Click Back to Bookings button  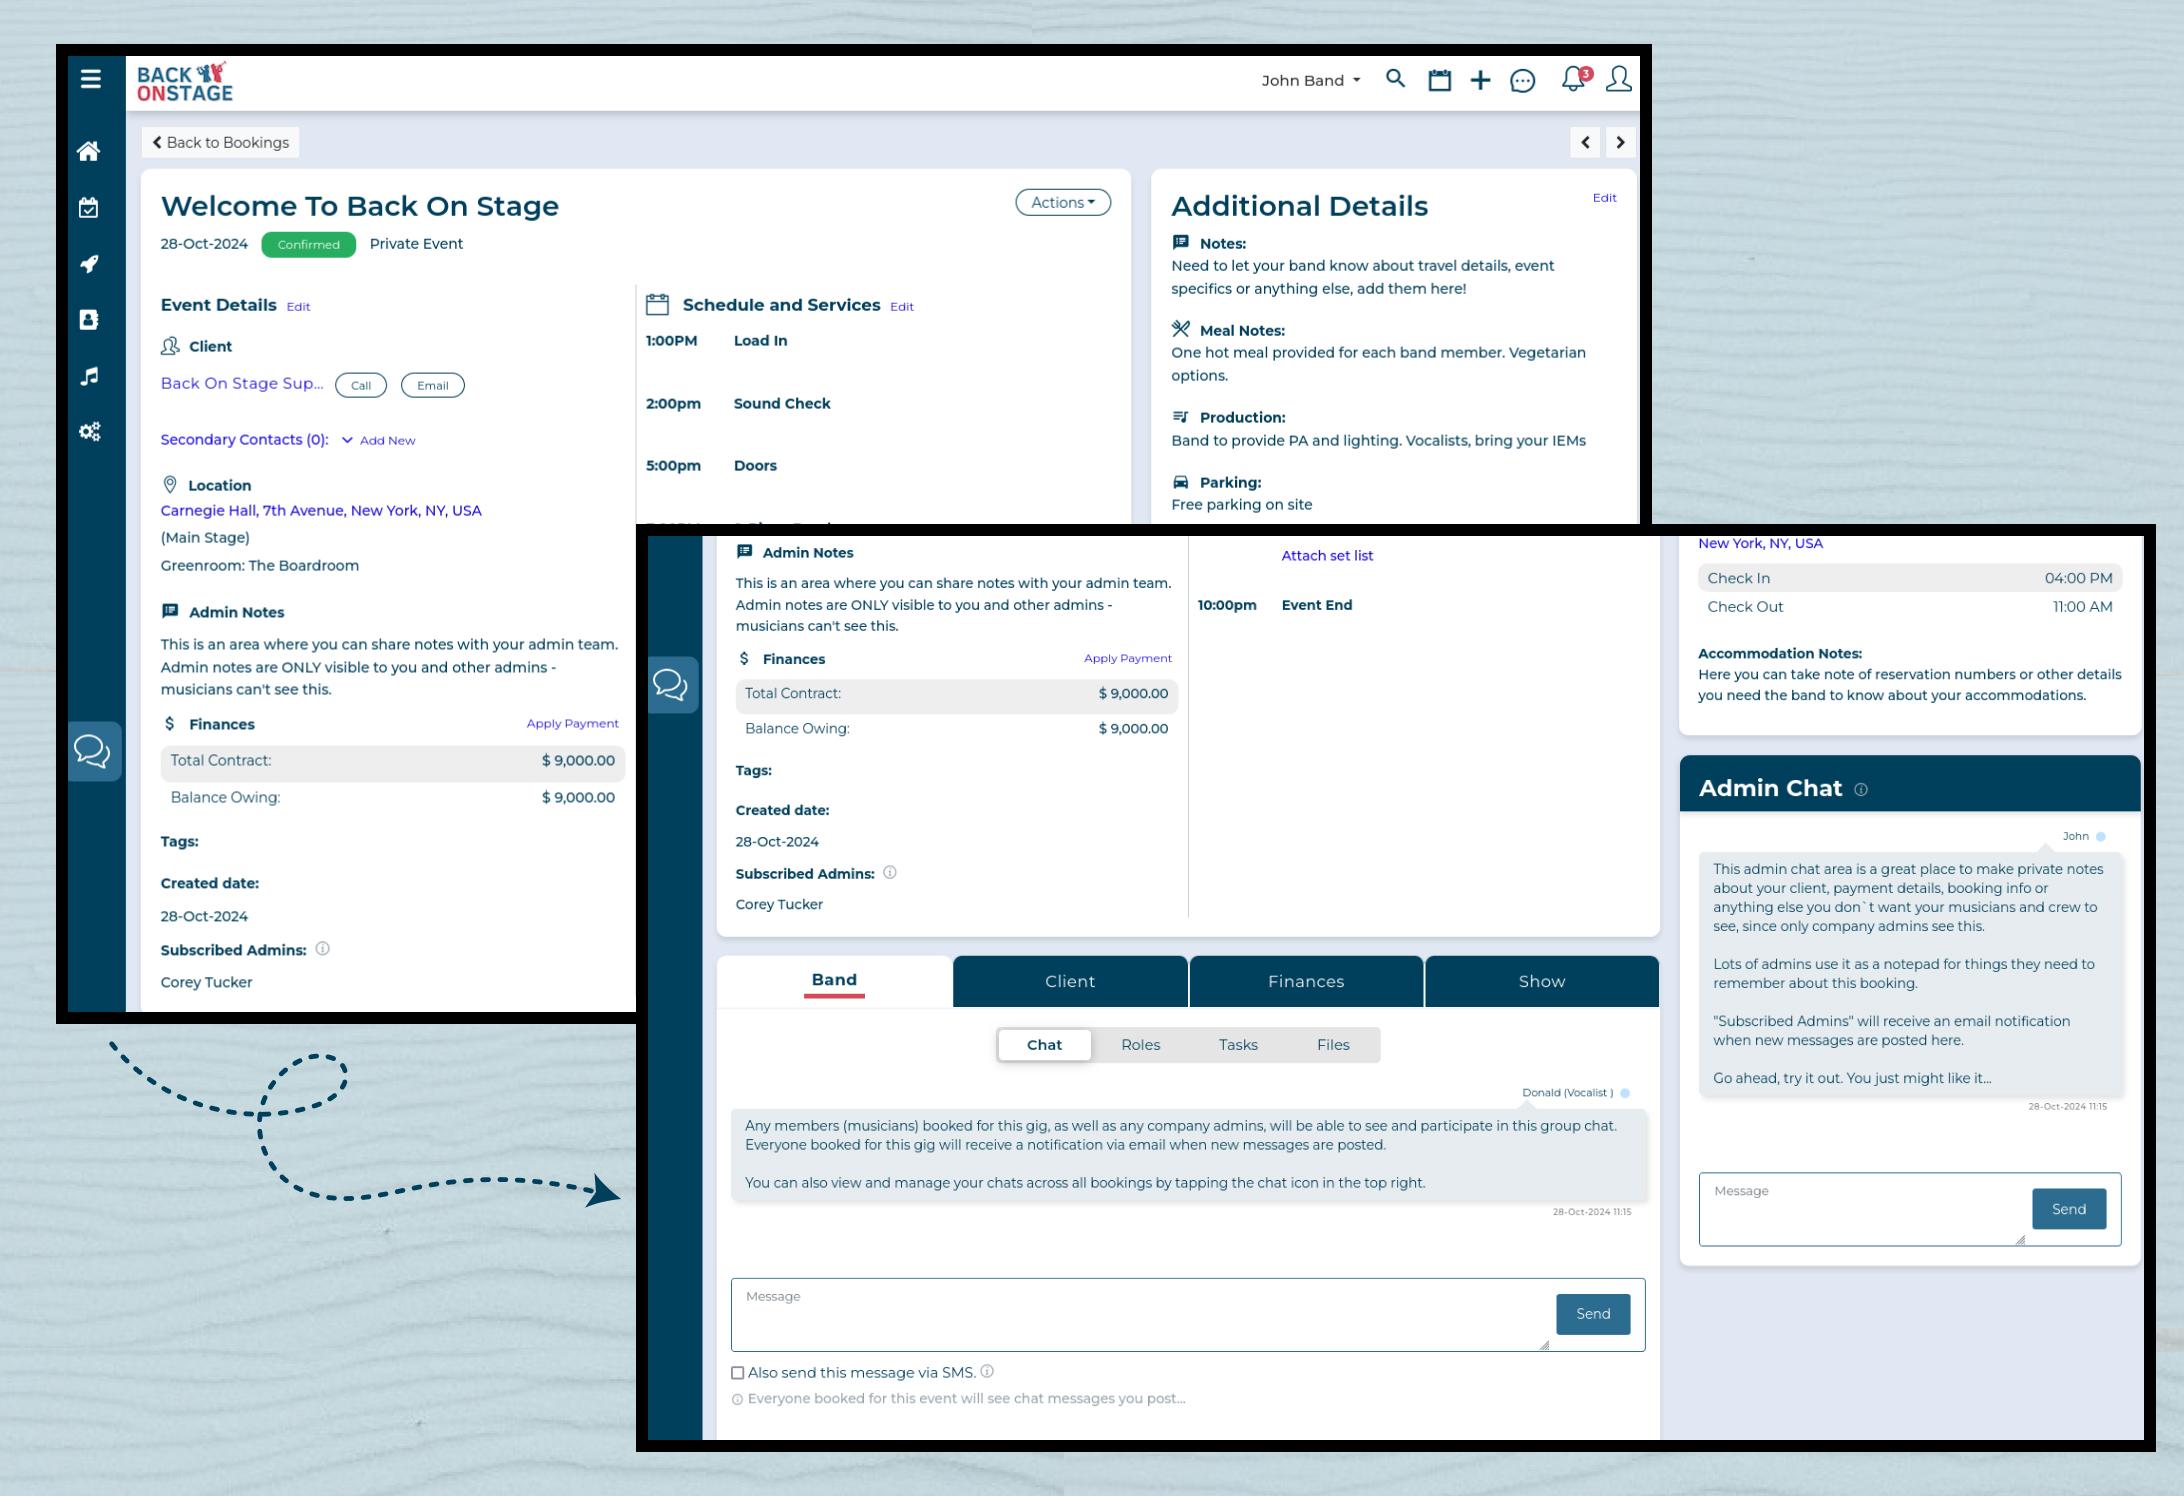click(221, 142)
